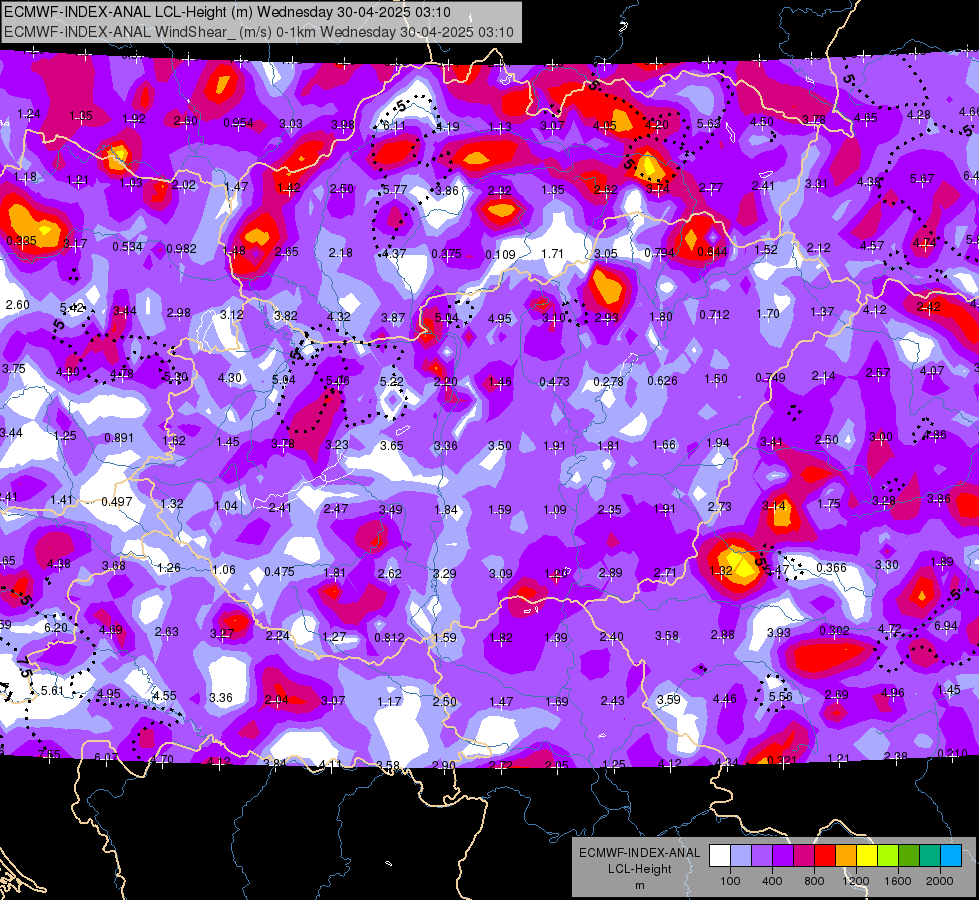Click the wind shear value 0.497
Viewport: 979px width, 900px height.
(117, 502)
